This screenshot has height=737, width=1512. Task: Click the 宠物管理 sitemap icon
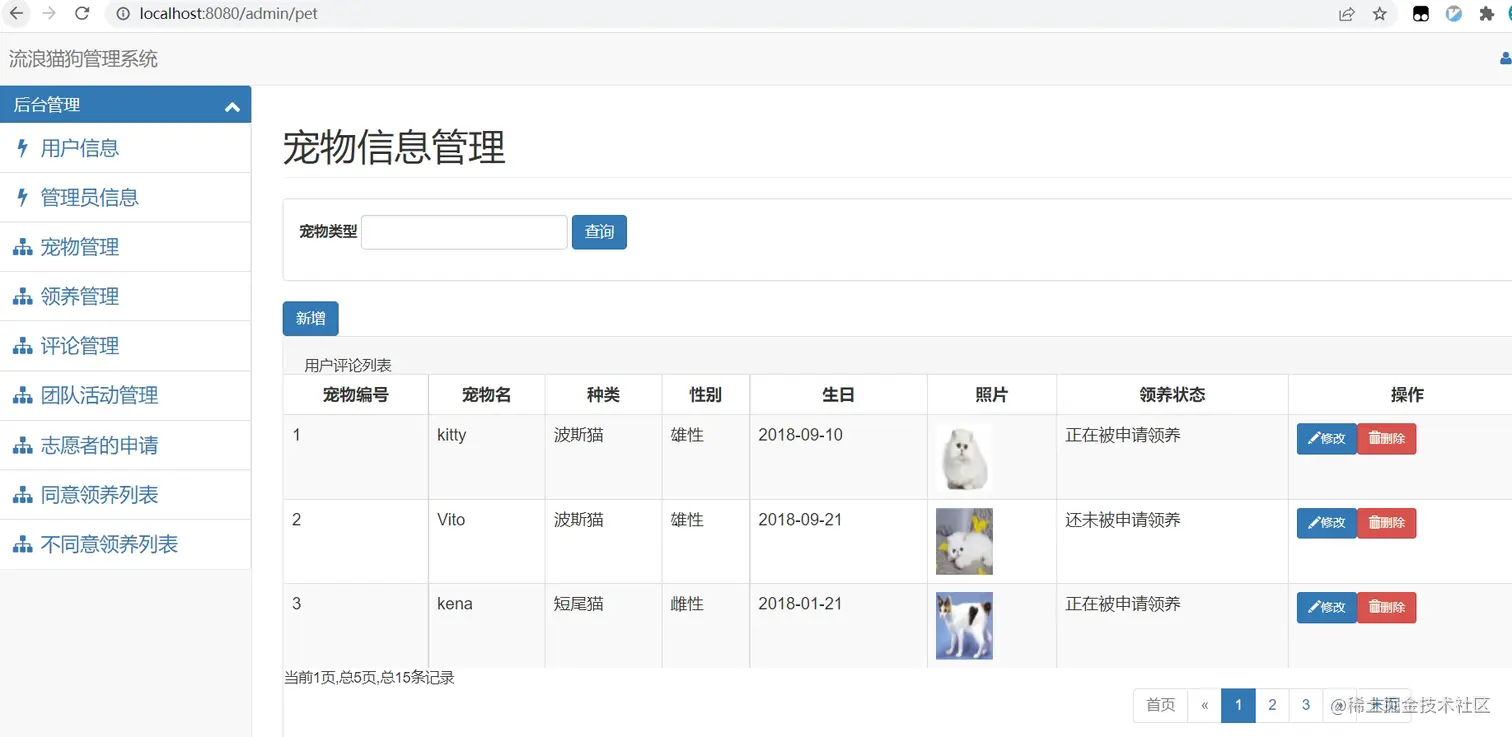pyautogui.click(x=22, y=246)
